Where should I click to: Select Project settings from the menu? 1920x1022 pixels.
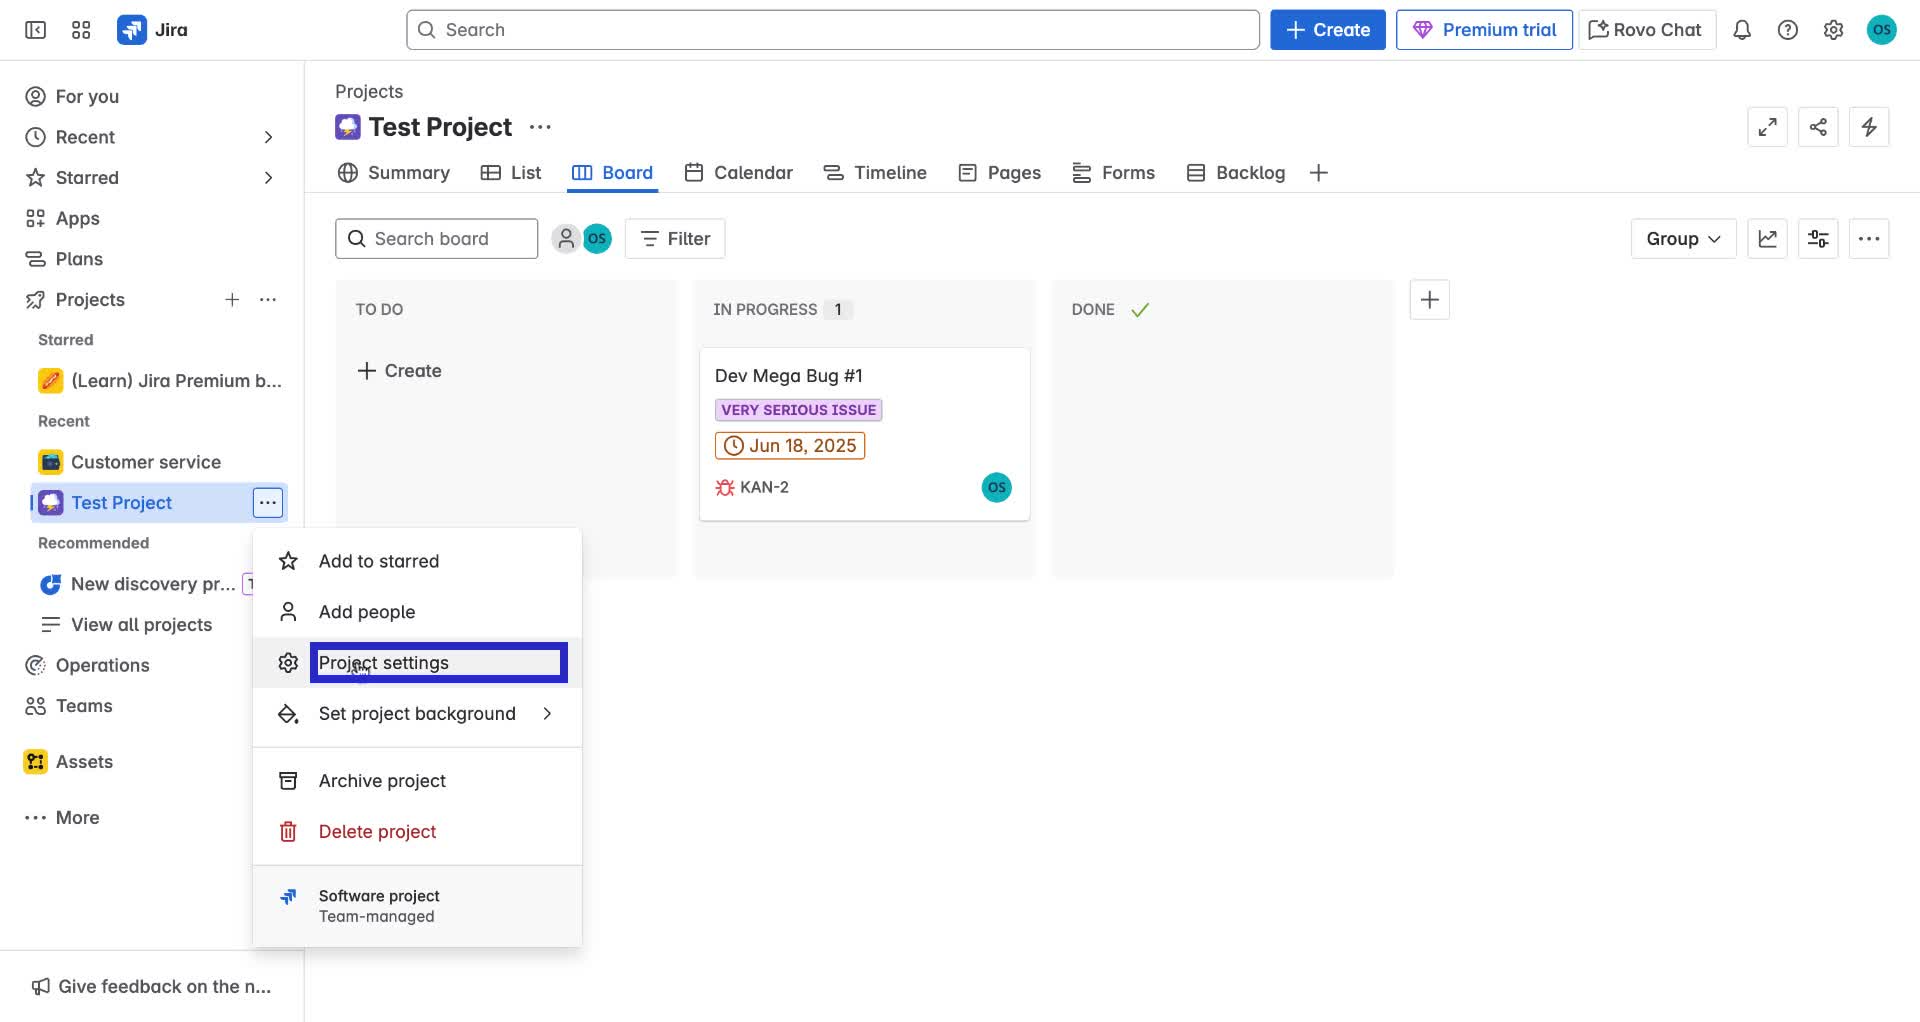[x=383, y=662]
